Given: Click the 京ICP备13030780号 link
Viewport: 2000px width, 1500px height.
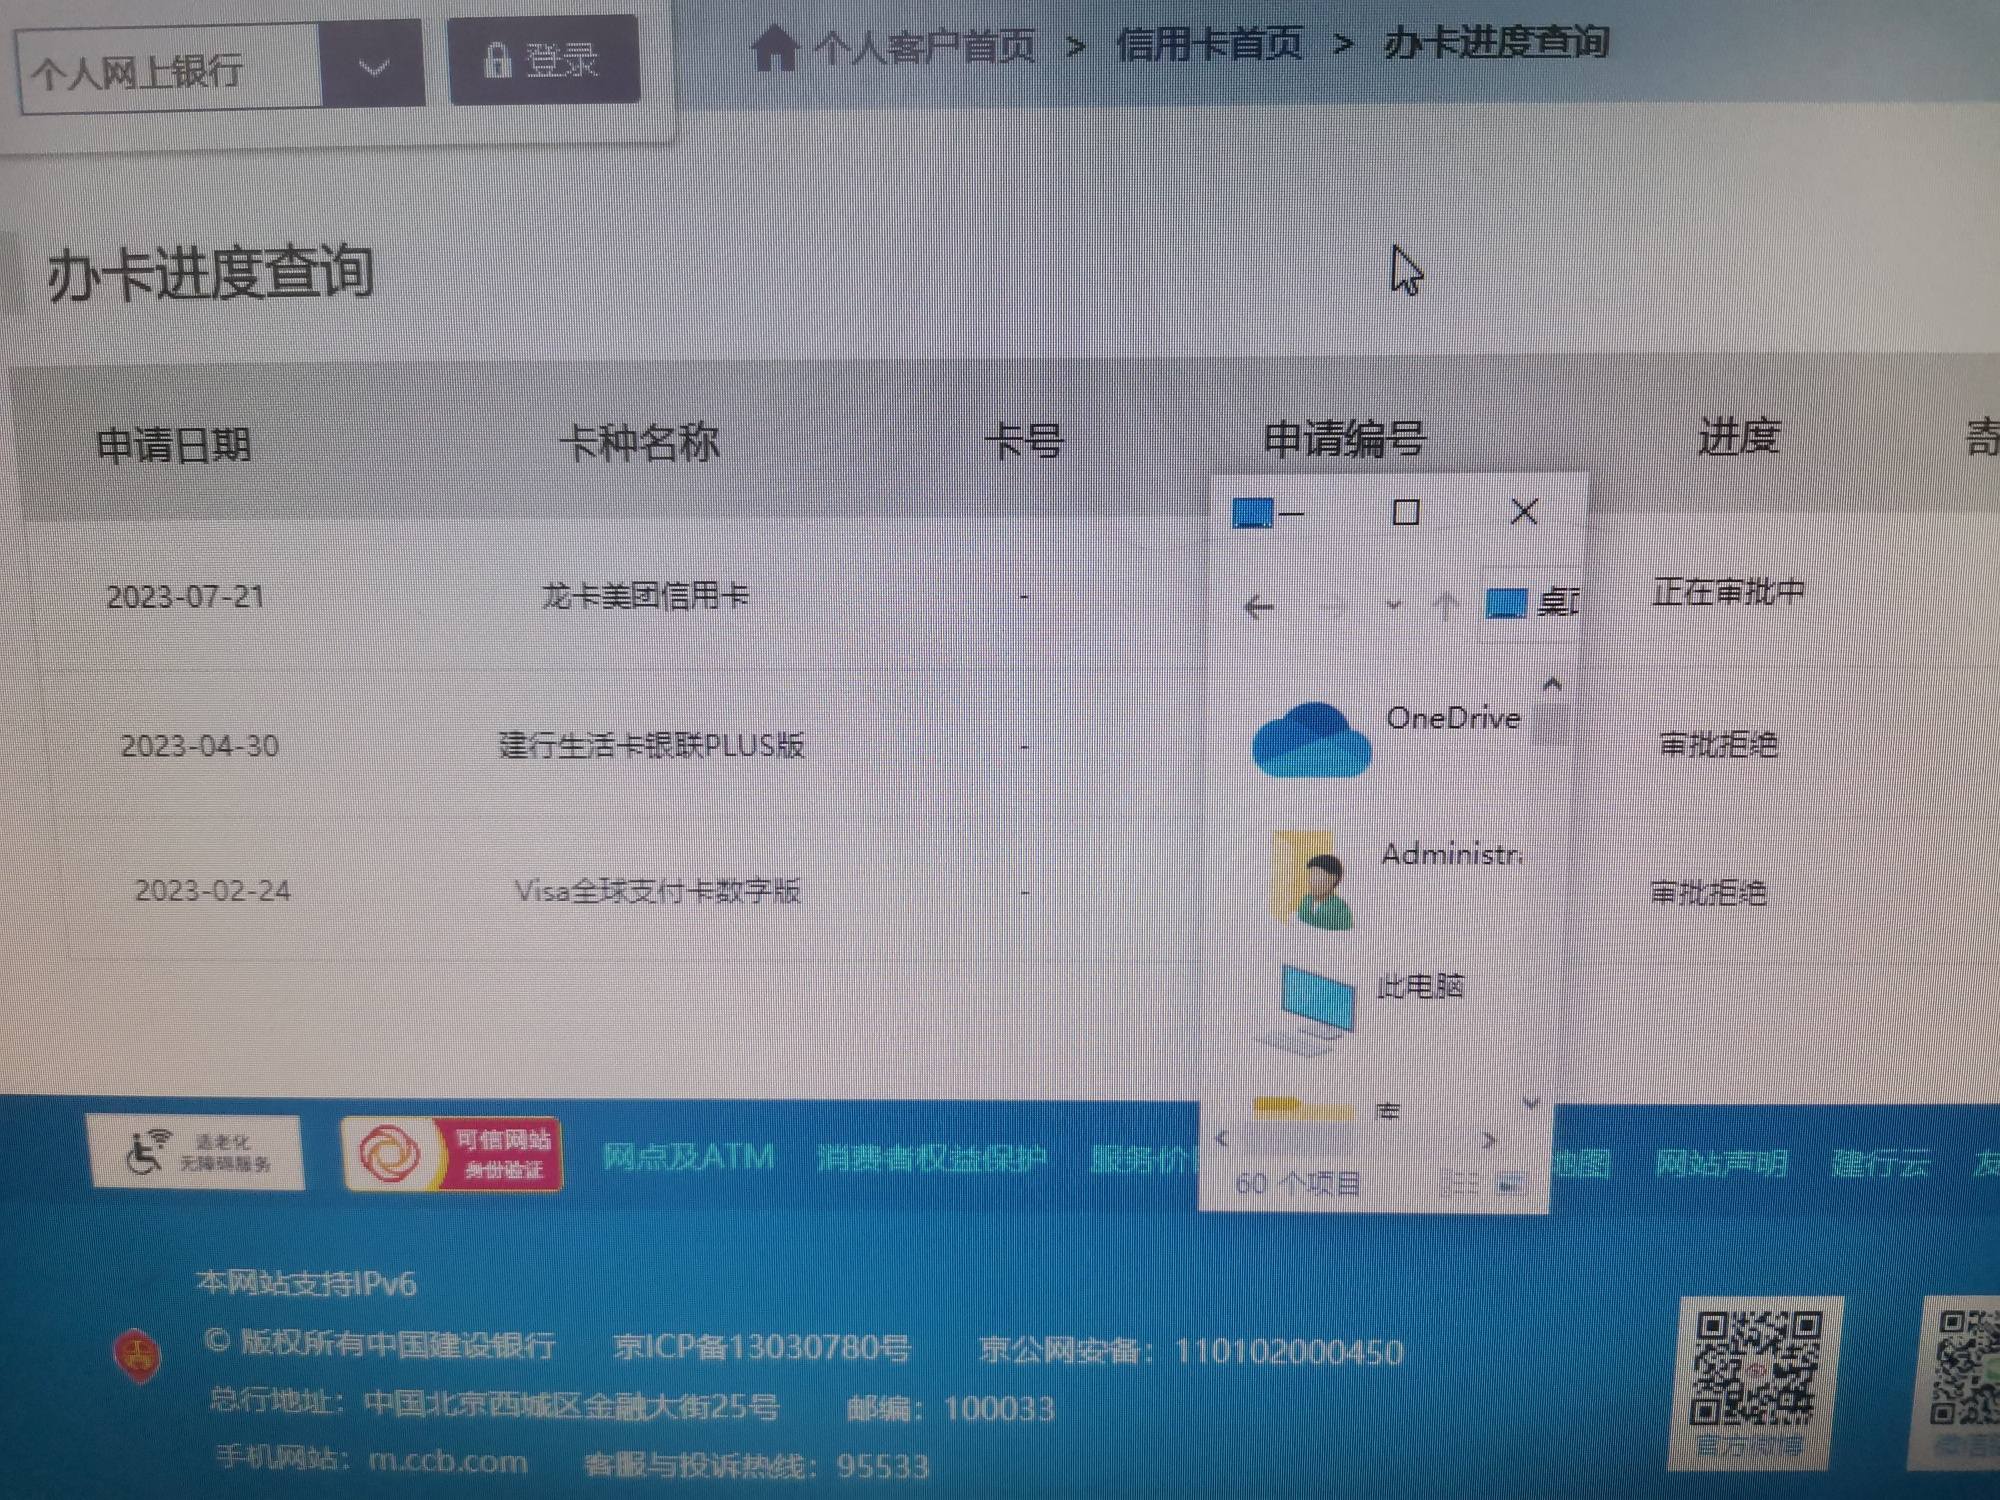Looking at the screenshot, I should point(762,1347).
